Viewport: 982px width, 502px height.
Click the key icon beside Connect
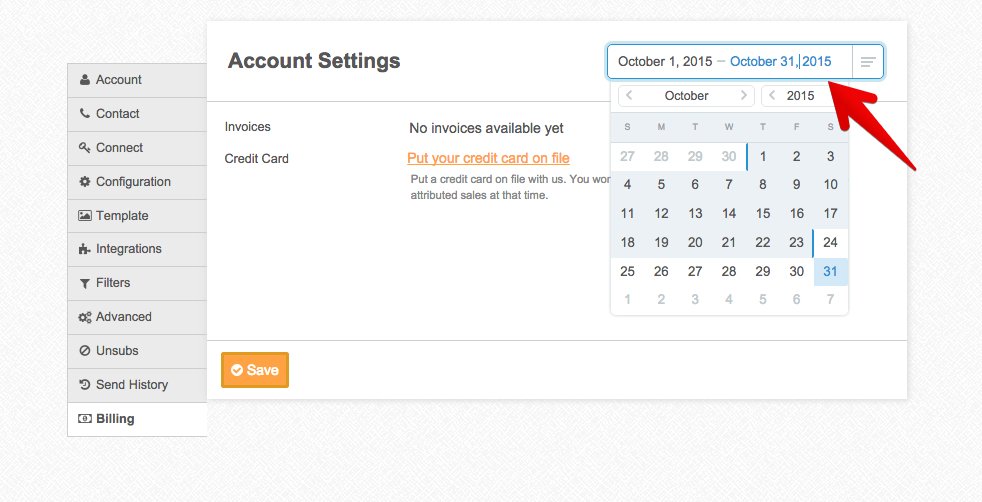click(x=85, y=148)
